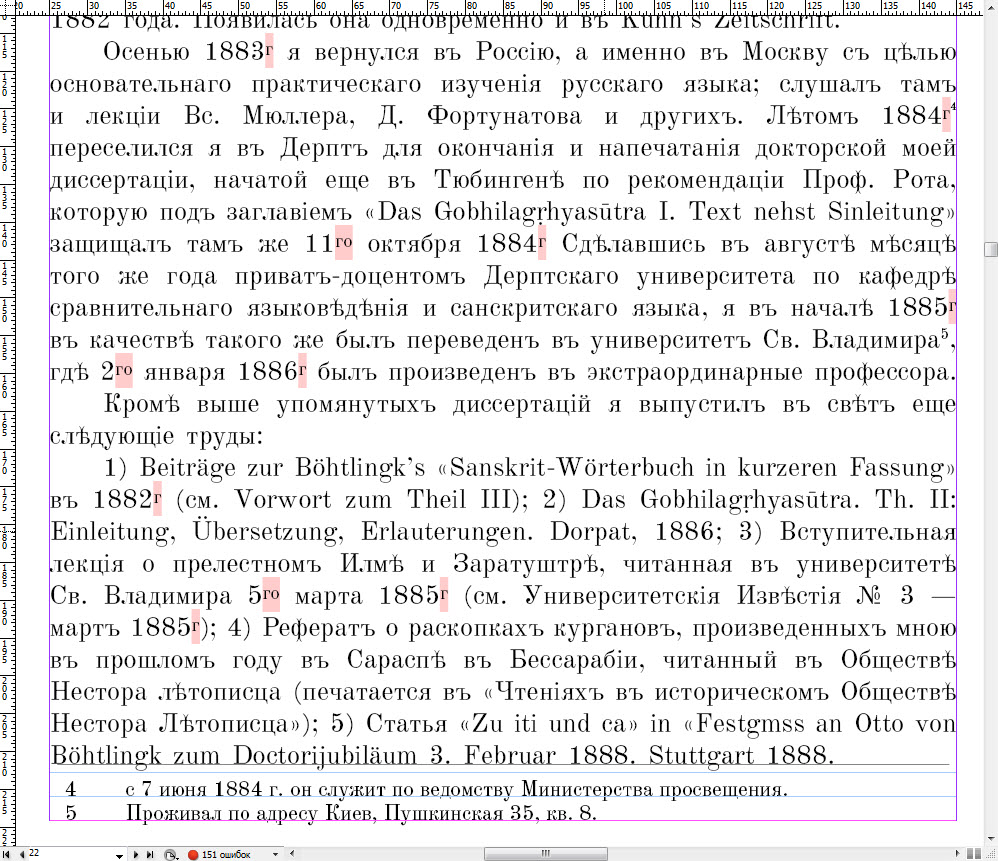Click footnote reference 4 after 'Лѣтомъ 1884г'
The height and width of the screenshot is (861, 998).
(953, 106)
